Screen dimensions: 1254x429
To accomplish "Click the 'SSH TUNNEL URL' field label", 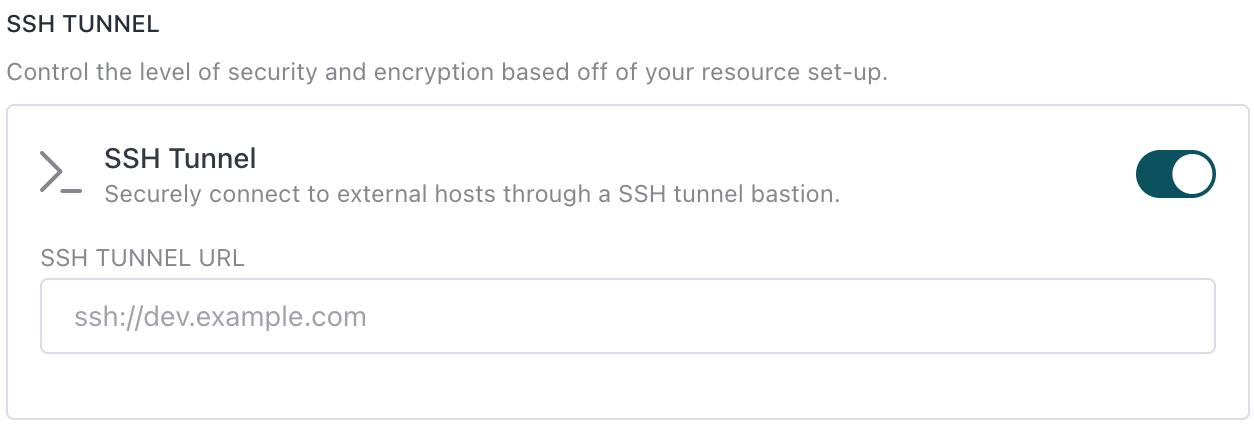I will 143,258.
